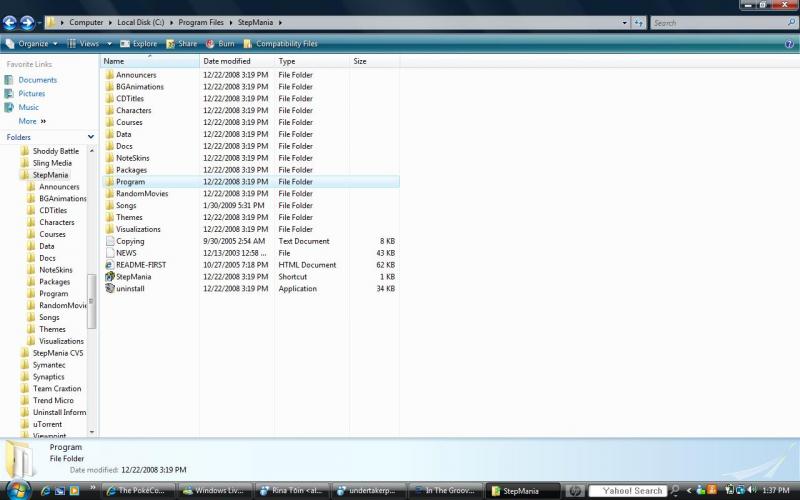Switch to The PokéCo... taskbar window
This screenshot has width=800, height=500.
[x=139, y=491]
